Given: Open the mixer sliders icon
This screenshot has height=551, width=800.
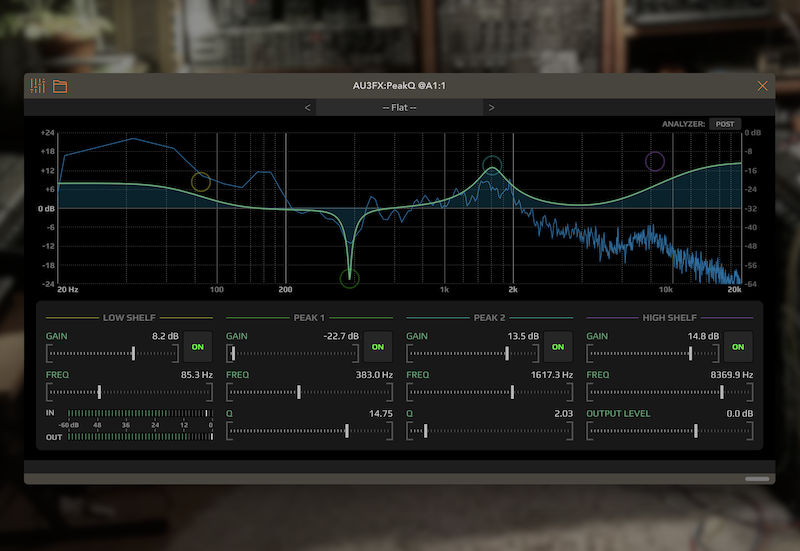Looking at the screenshot, I should point(37,86).
